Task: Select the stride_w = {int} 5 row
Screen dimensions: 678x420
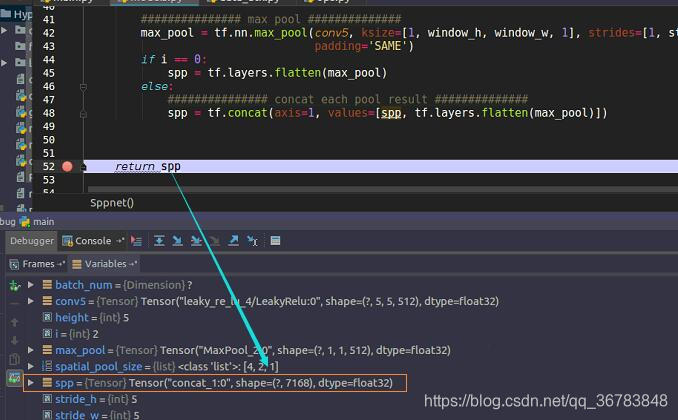Action: pos(91,414)
